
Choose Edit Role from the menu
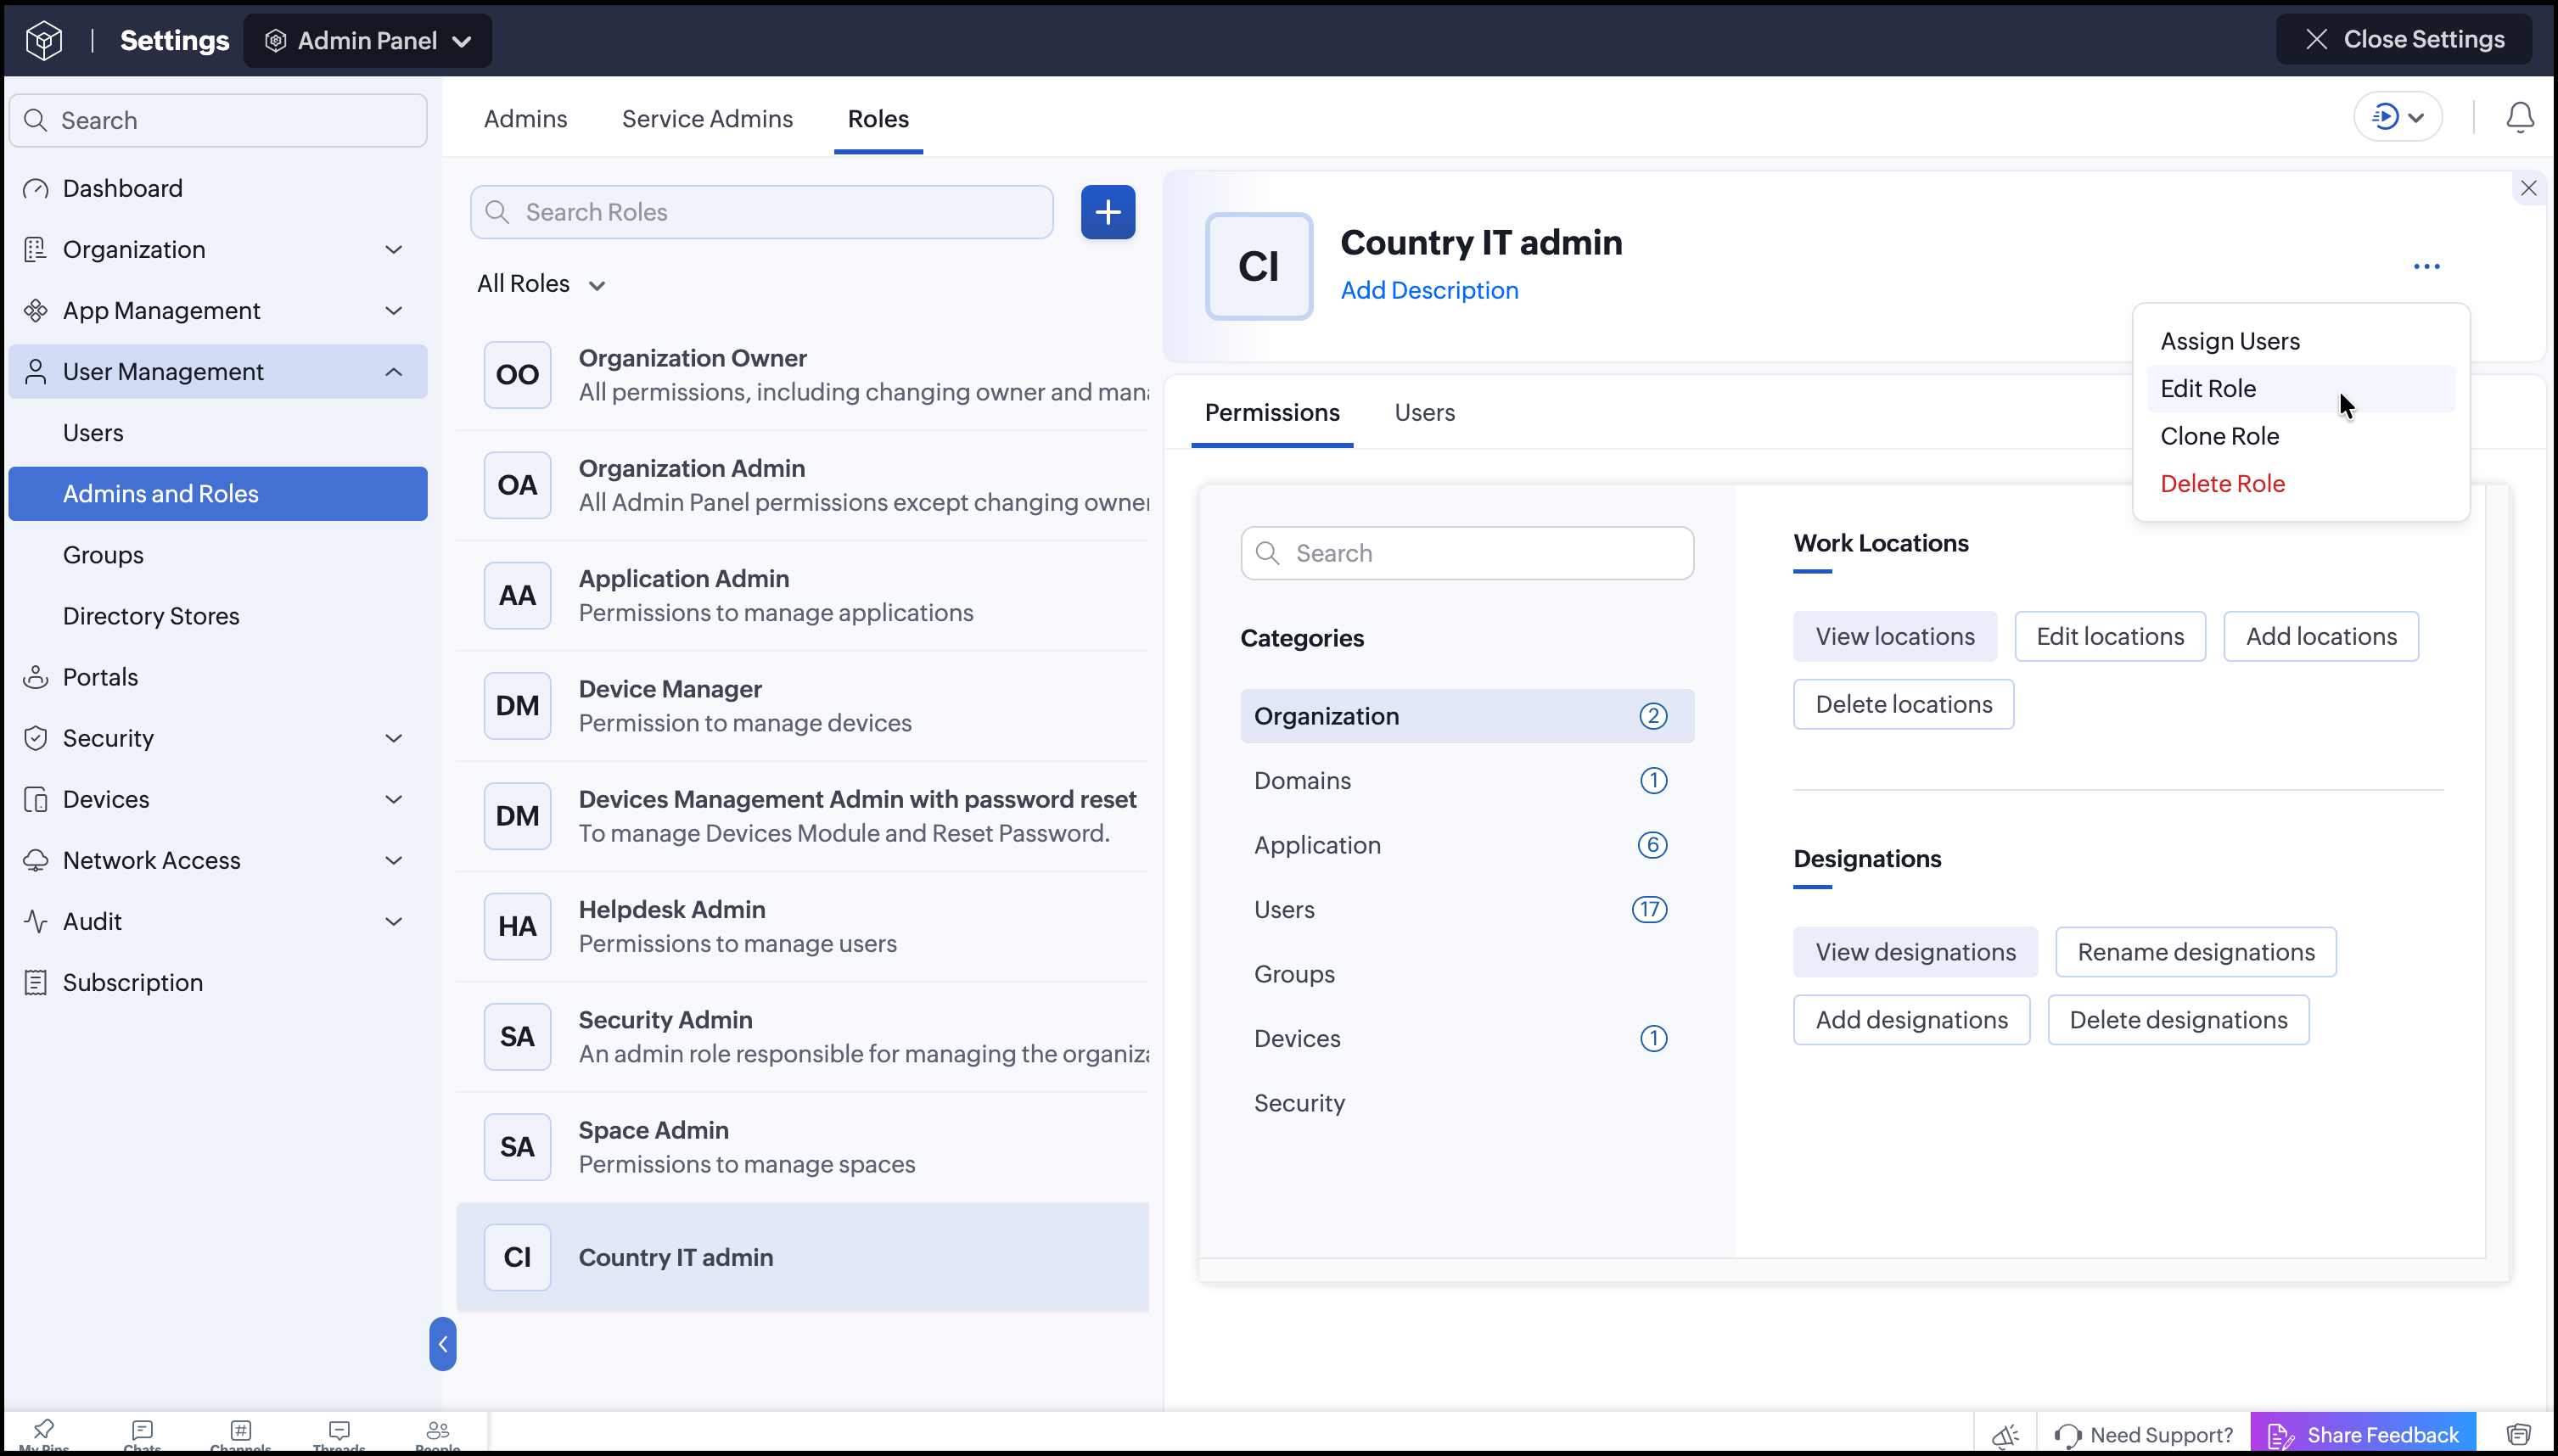[2300, 389]
